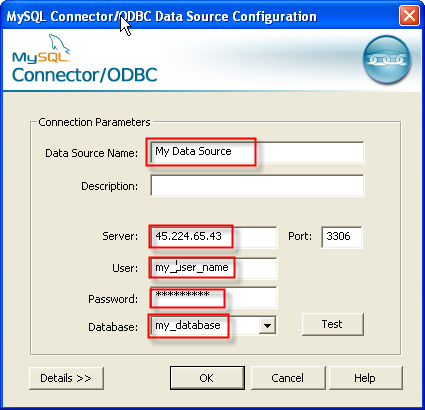Viewport: 425px width, 410px height.
Task: Click the dialog title bar text
Action: (x=162, y=17)
